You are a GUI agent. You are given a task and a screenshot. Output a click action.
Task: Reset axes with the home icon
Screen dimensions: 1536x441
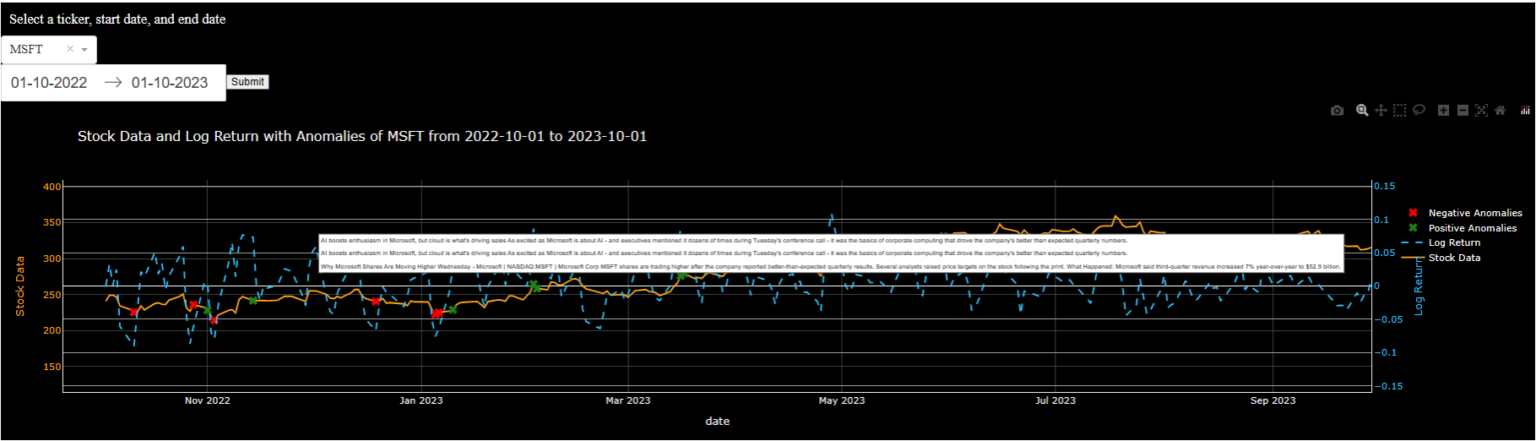click(x=1500, y=111)
